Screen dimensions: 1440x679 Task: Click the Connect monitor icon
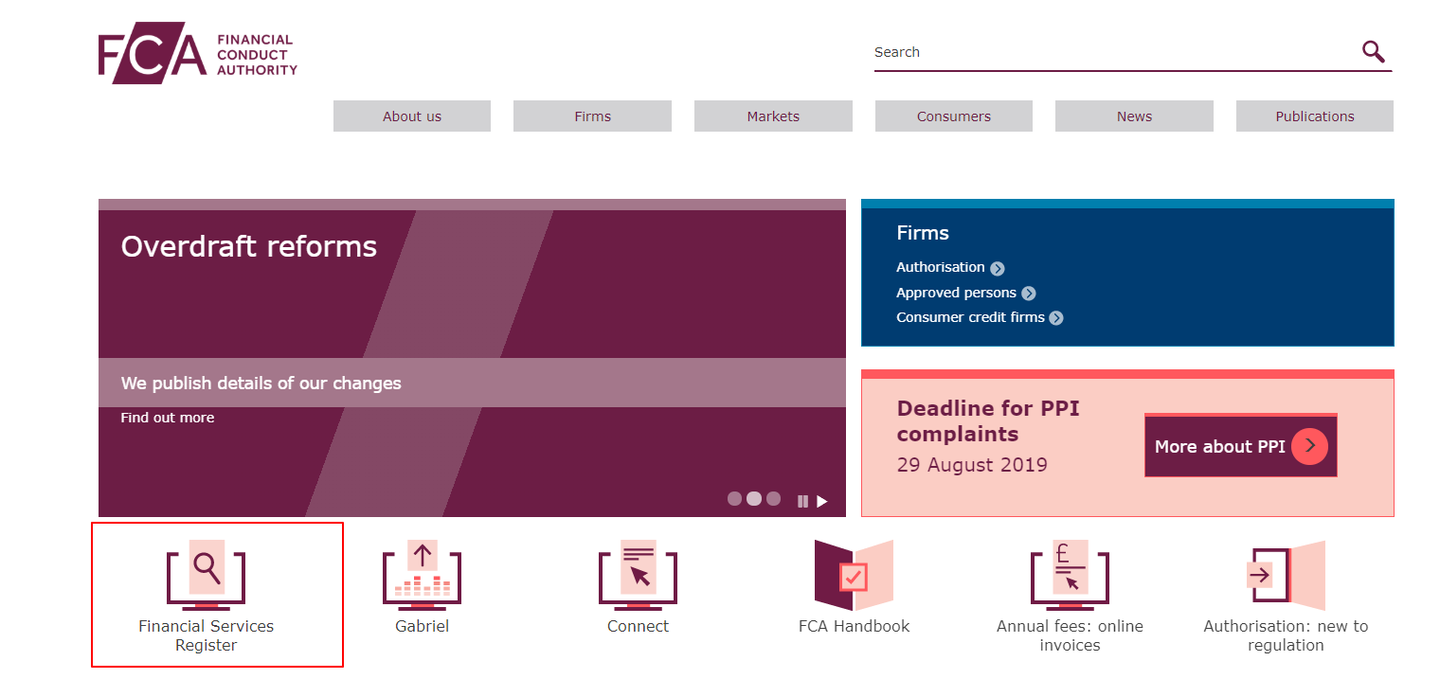click(638, 575)
